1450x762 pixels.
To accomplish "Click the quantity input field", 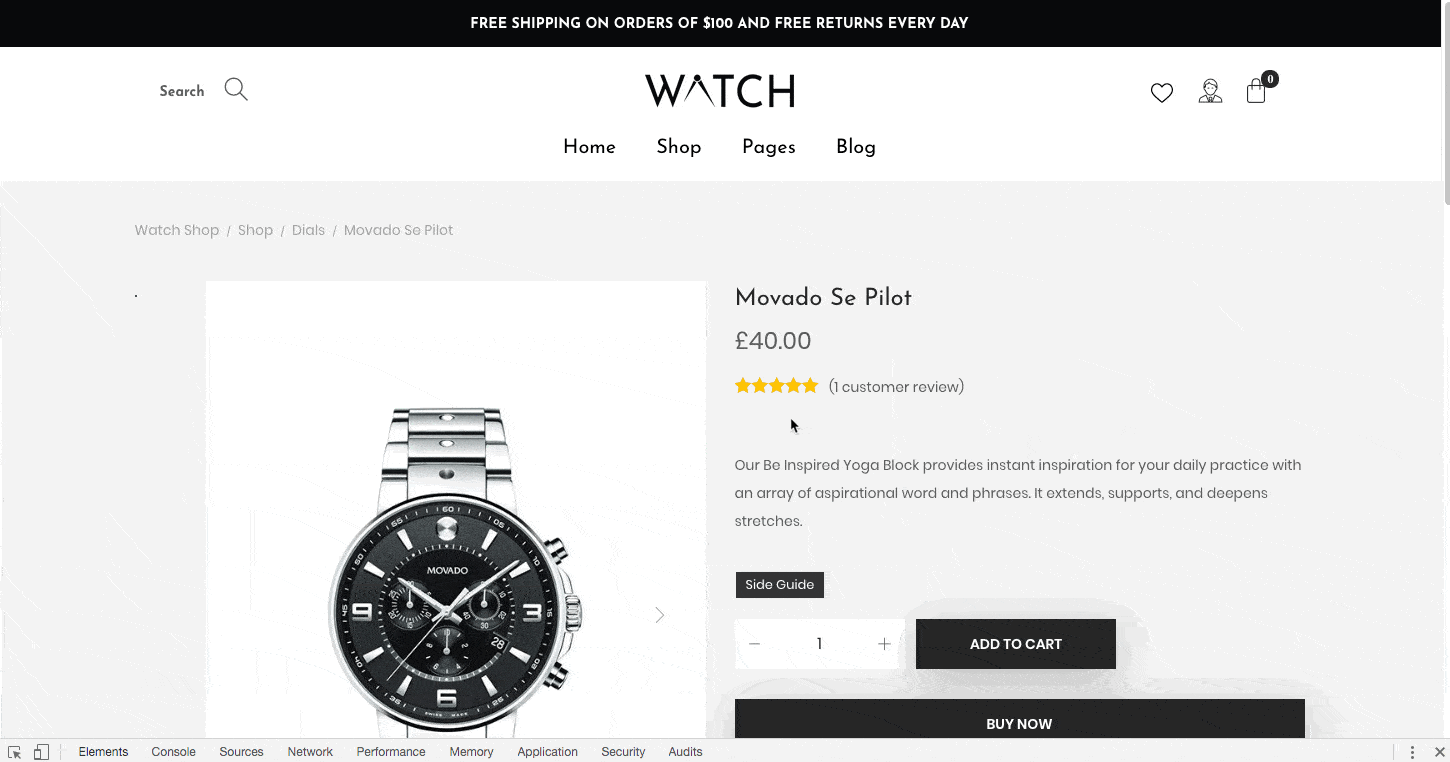I will click(819, 644).
